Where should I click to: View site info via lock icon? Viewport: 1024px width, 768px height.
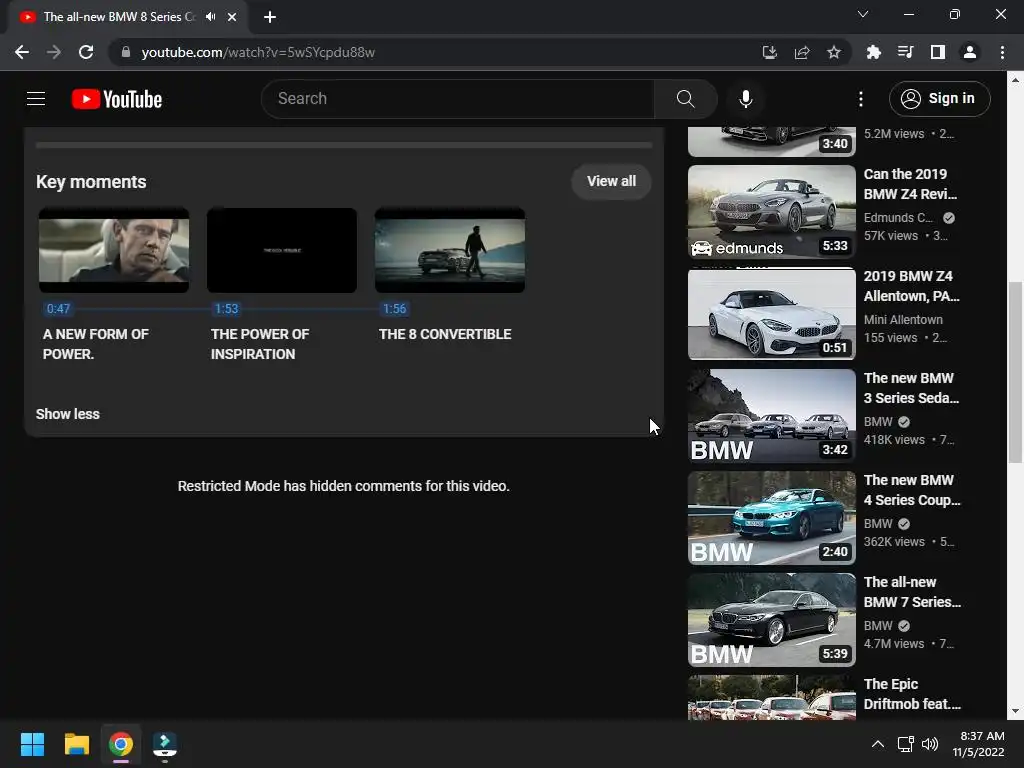click(126, 52)
